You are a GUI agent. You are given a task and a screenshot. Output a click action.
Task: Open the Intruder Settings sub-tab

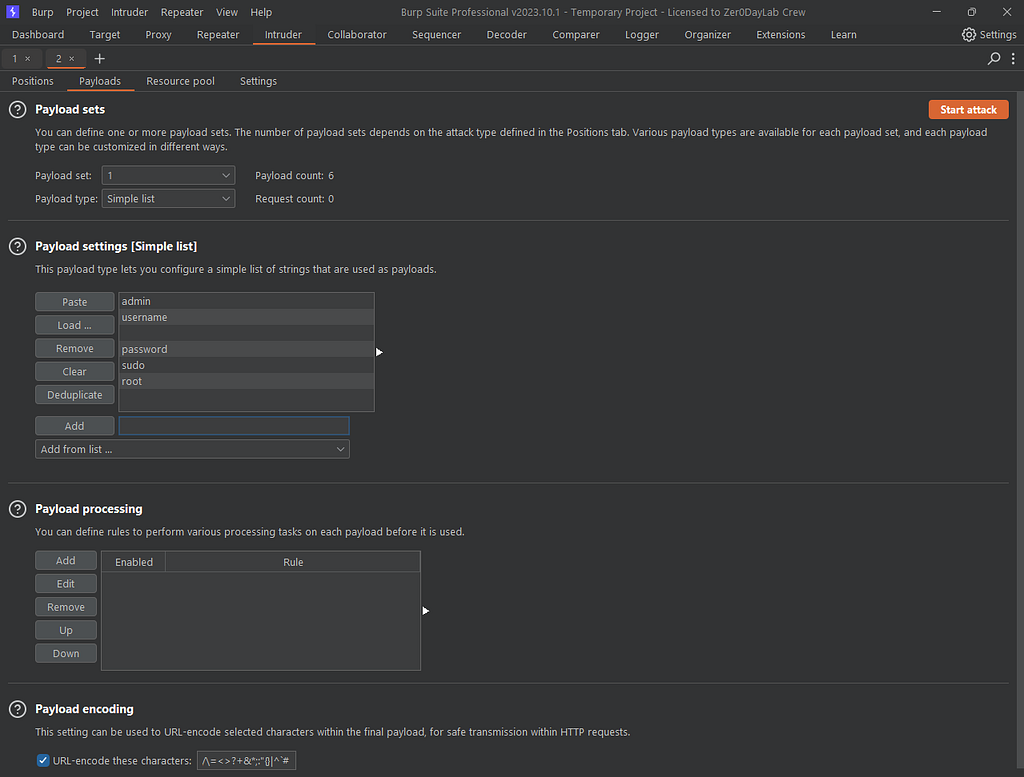[259, 81]
